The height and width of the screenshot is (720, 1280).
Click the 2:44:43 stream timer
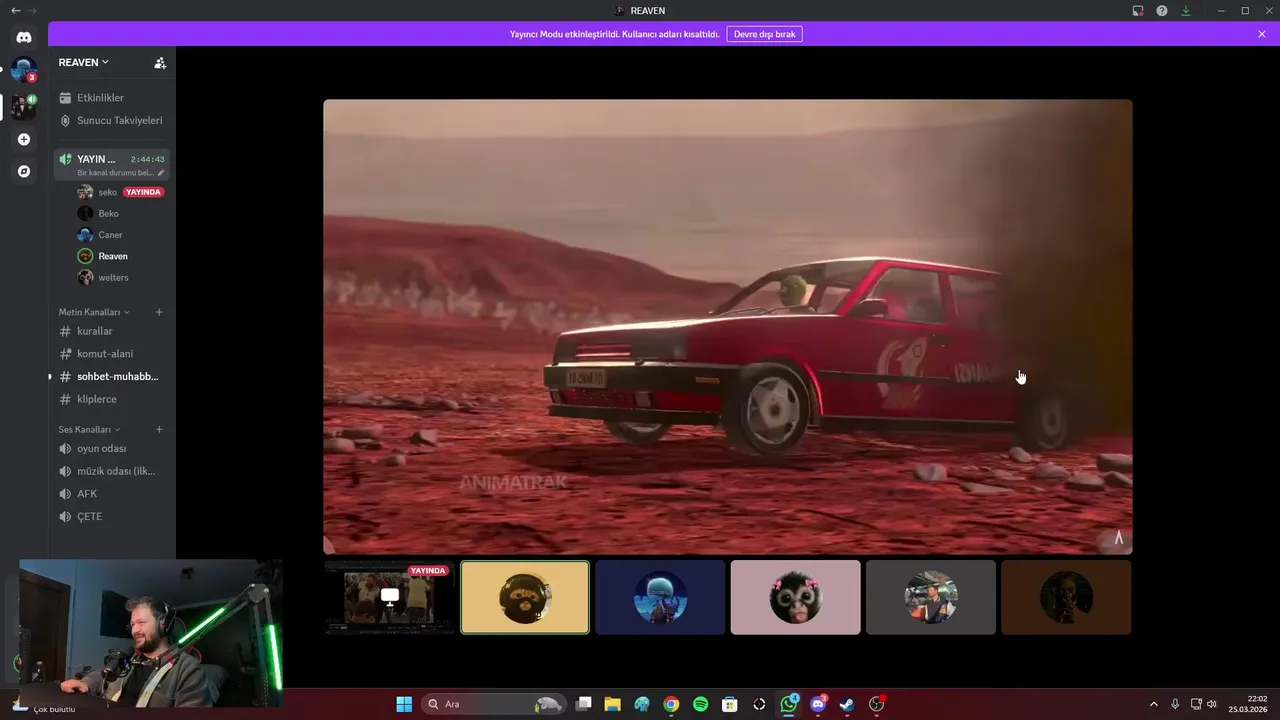[148, 159]
